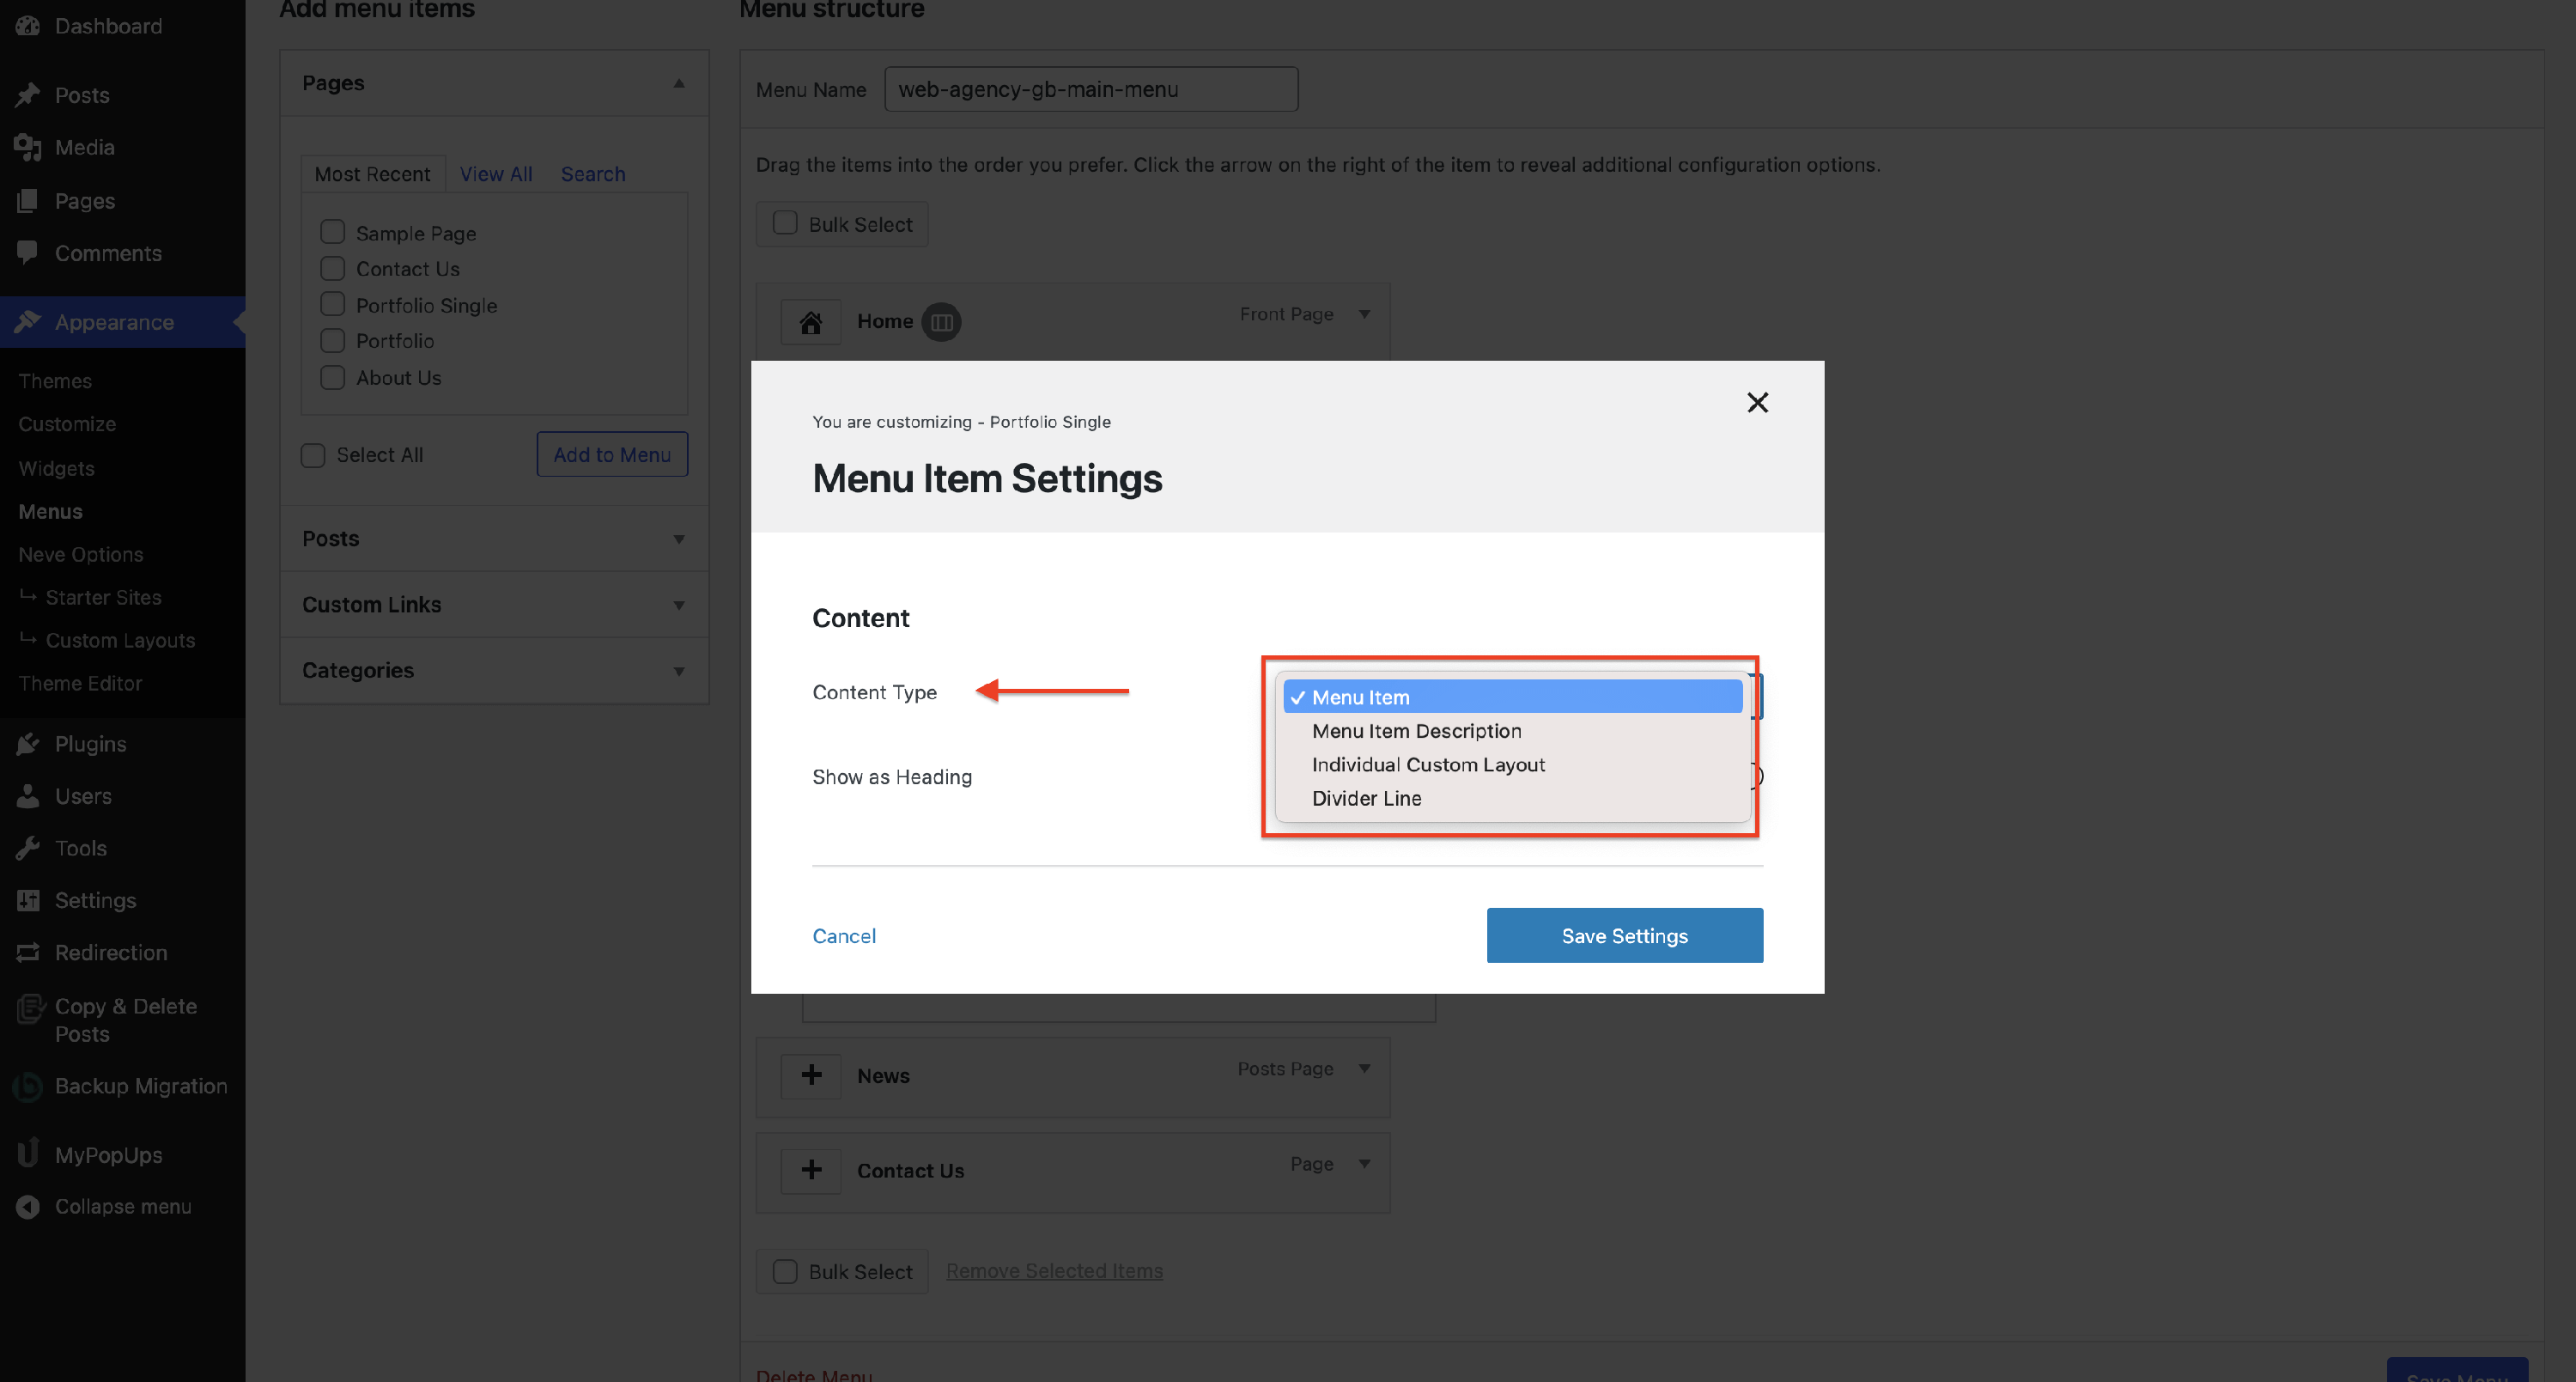Image resolution: width=2576 pixels, height=1382 pixels.
Task: Open Plugins from the sidebar icon
Action: 28,744
